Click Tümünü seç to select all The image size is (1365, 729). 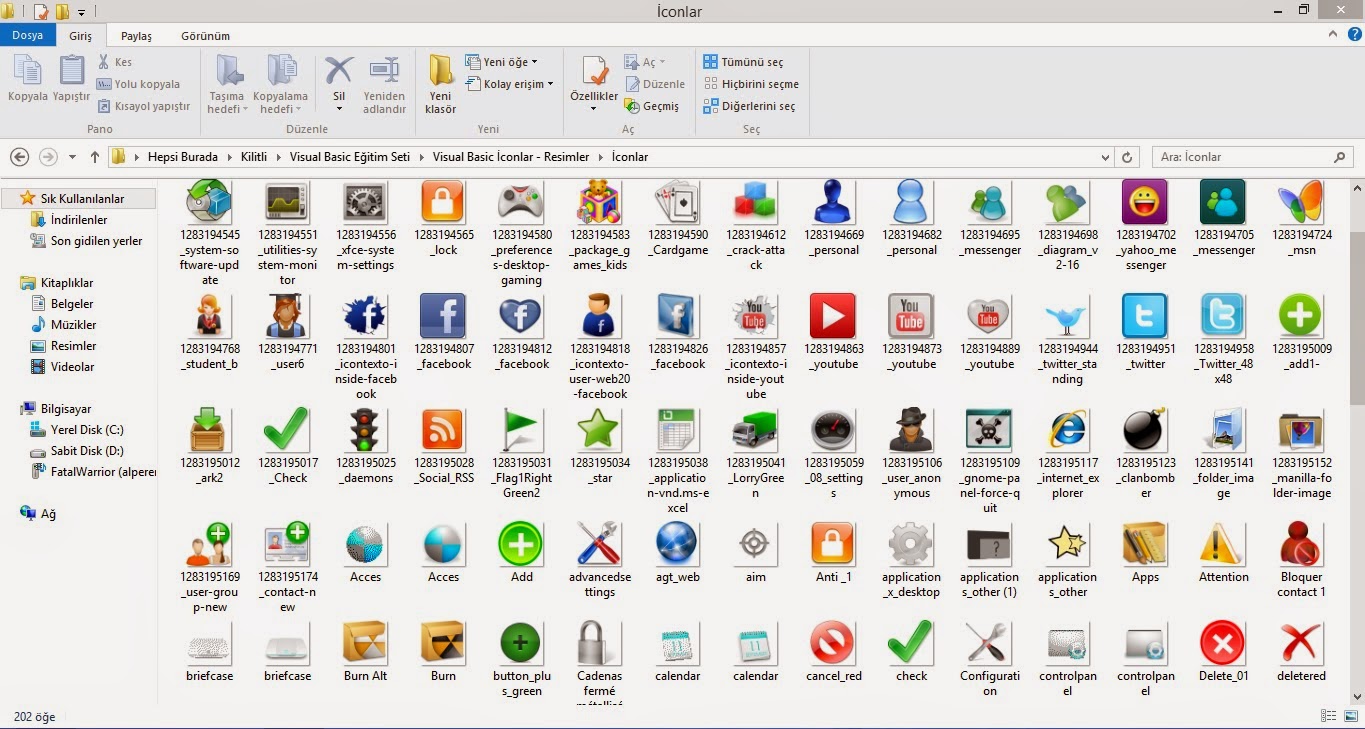coord(743,62)
